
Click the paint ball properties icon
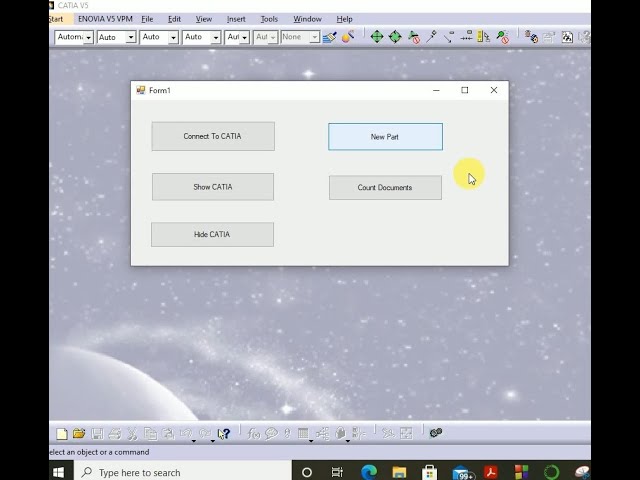click(x=348, y=37)
